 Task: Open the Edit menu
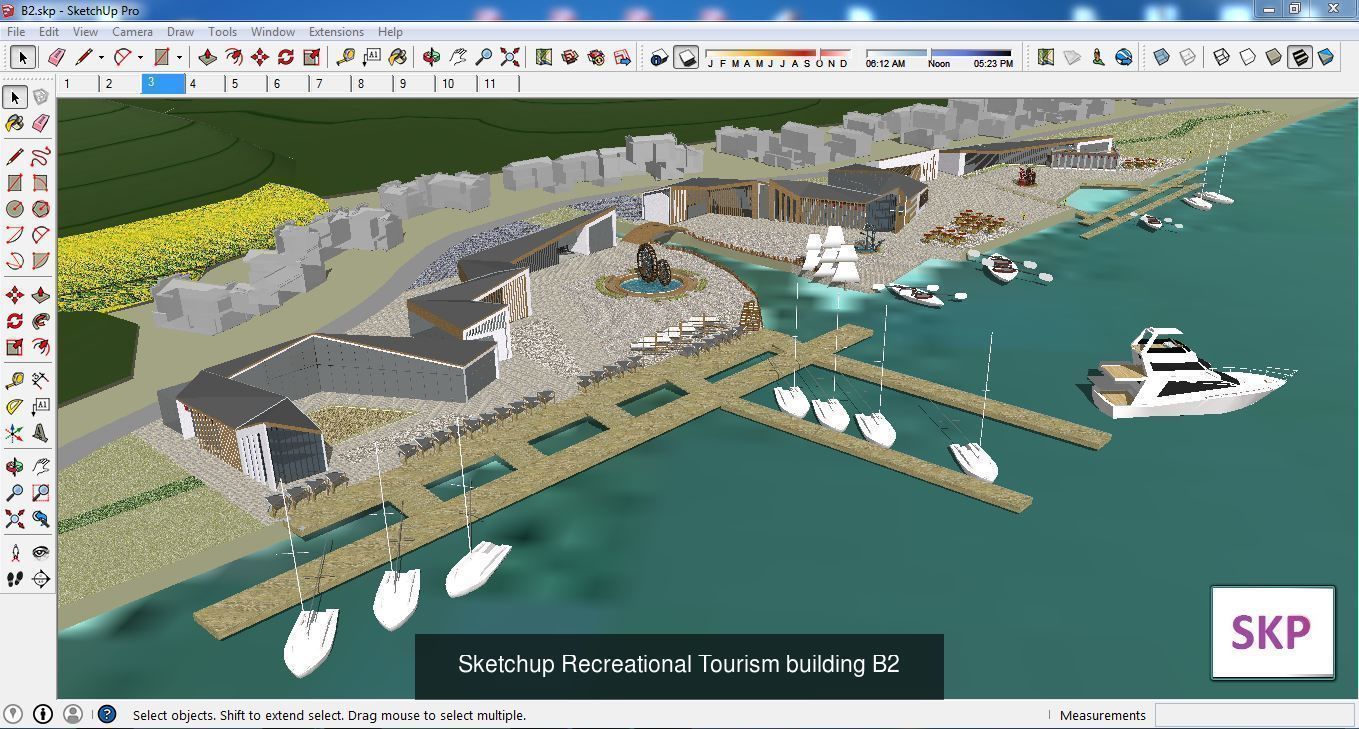pos(49,32)
